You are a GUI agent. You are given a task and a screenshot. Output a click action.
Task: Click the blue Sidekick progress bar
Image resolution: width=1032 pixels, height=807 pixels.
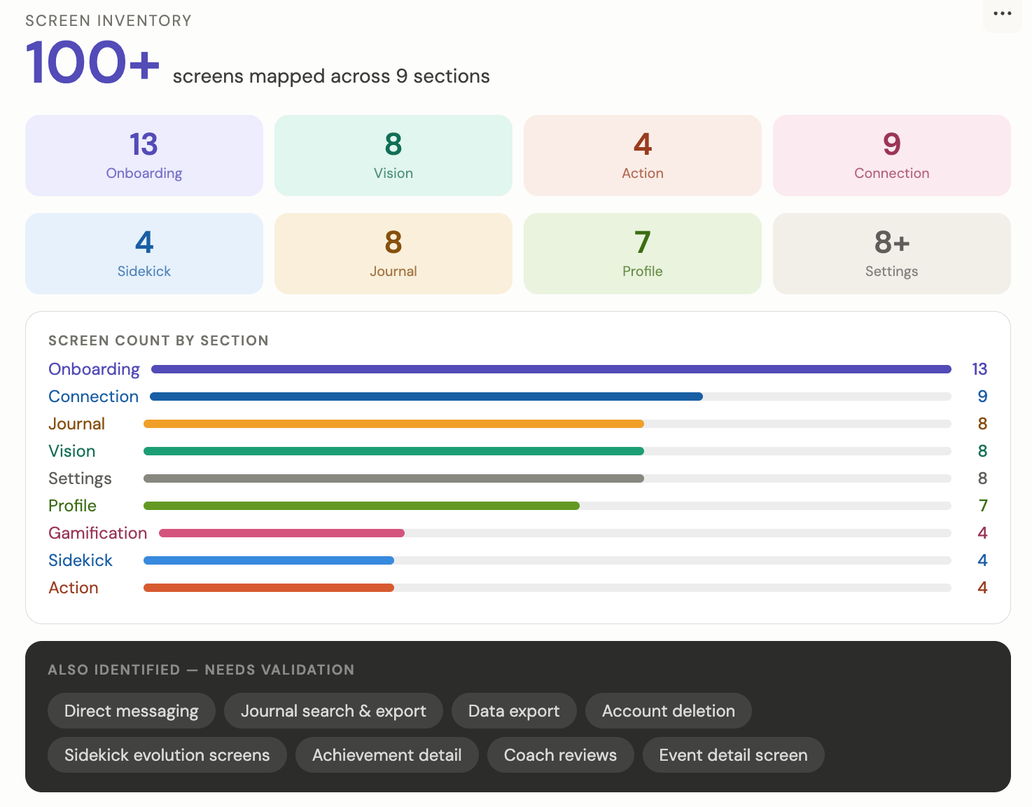269,561
